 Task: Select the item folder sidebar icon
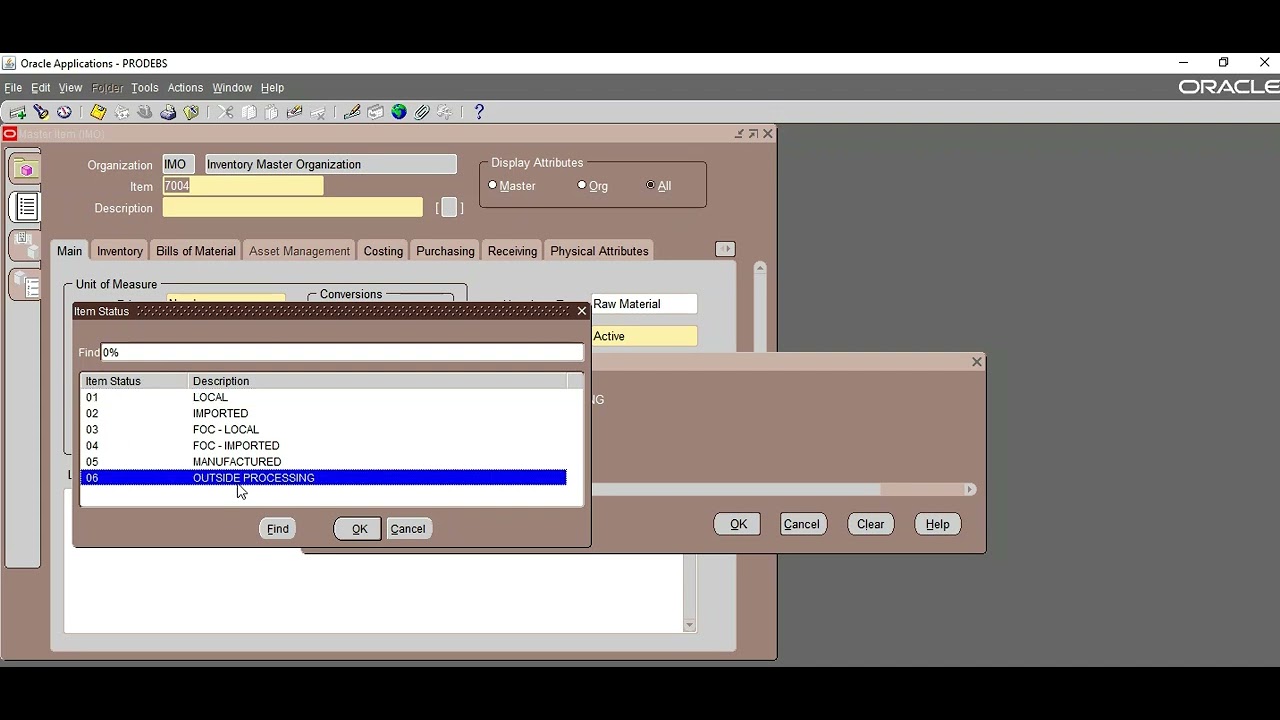pos(25,168)
